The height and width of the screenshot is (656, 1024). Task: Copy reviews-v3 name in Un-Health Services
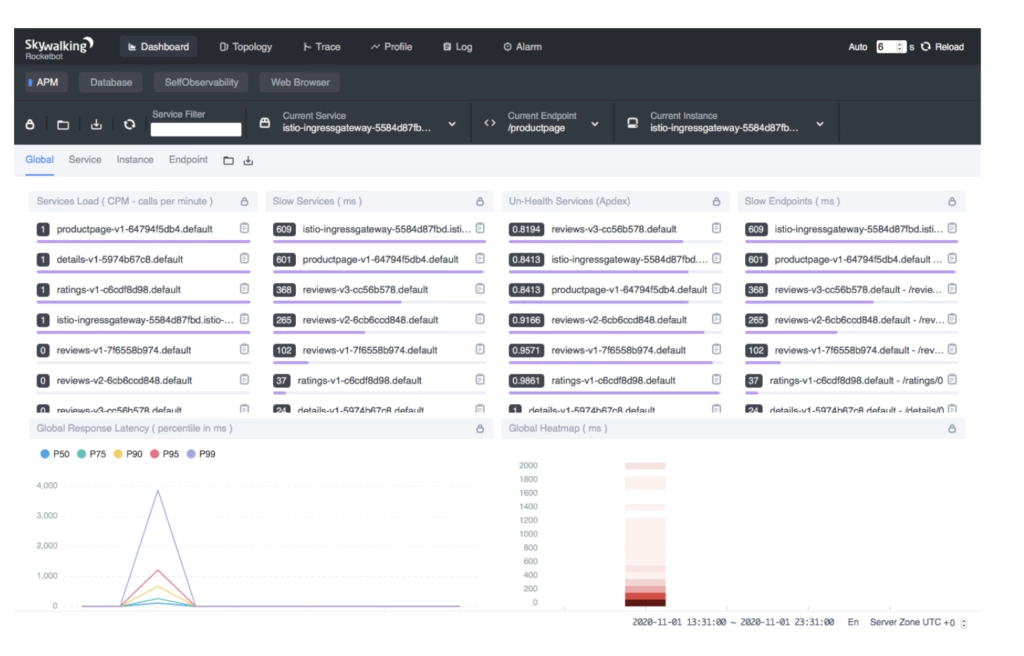pyautogui.click(x=716, y=228)
